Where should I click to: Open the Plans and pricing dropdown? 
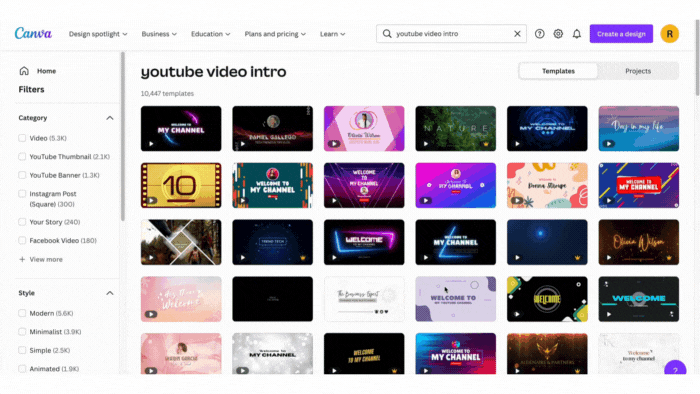tap(275, 34)
